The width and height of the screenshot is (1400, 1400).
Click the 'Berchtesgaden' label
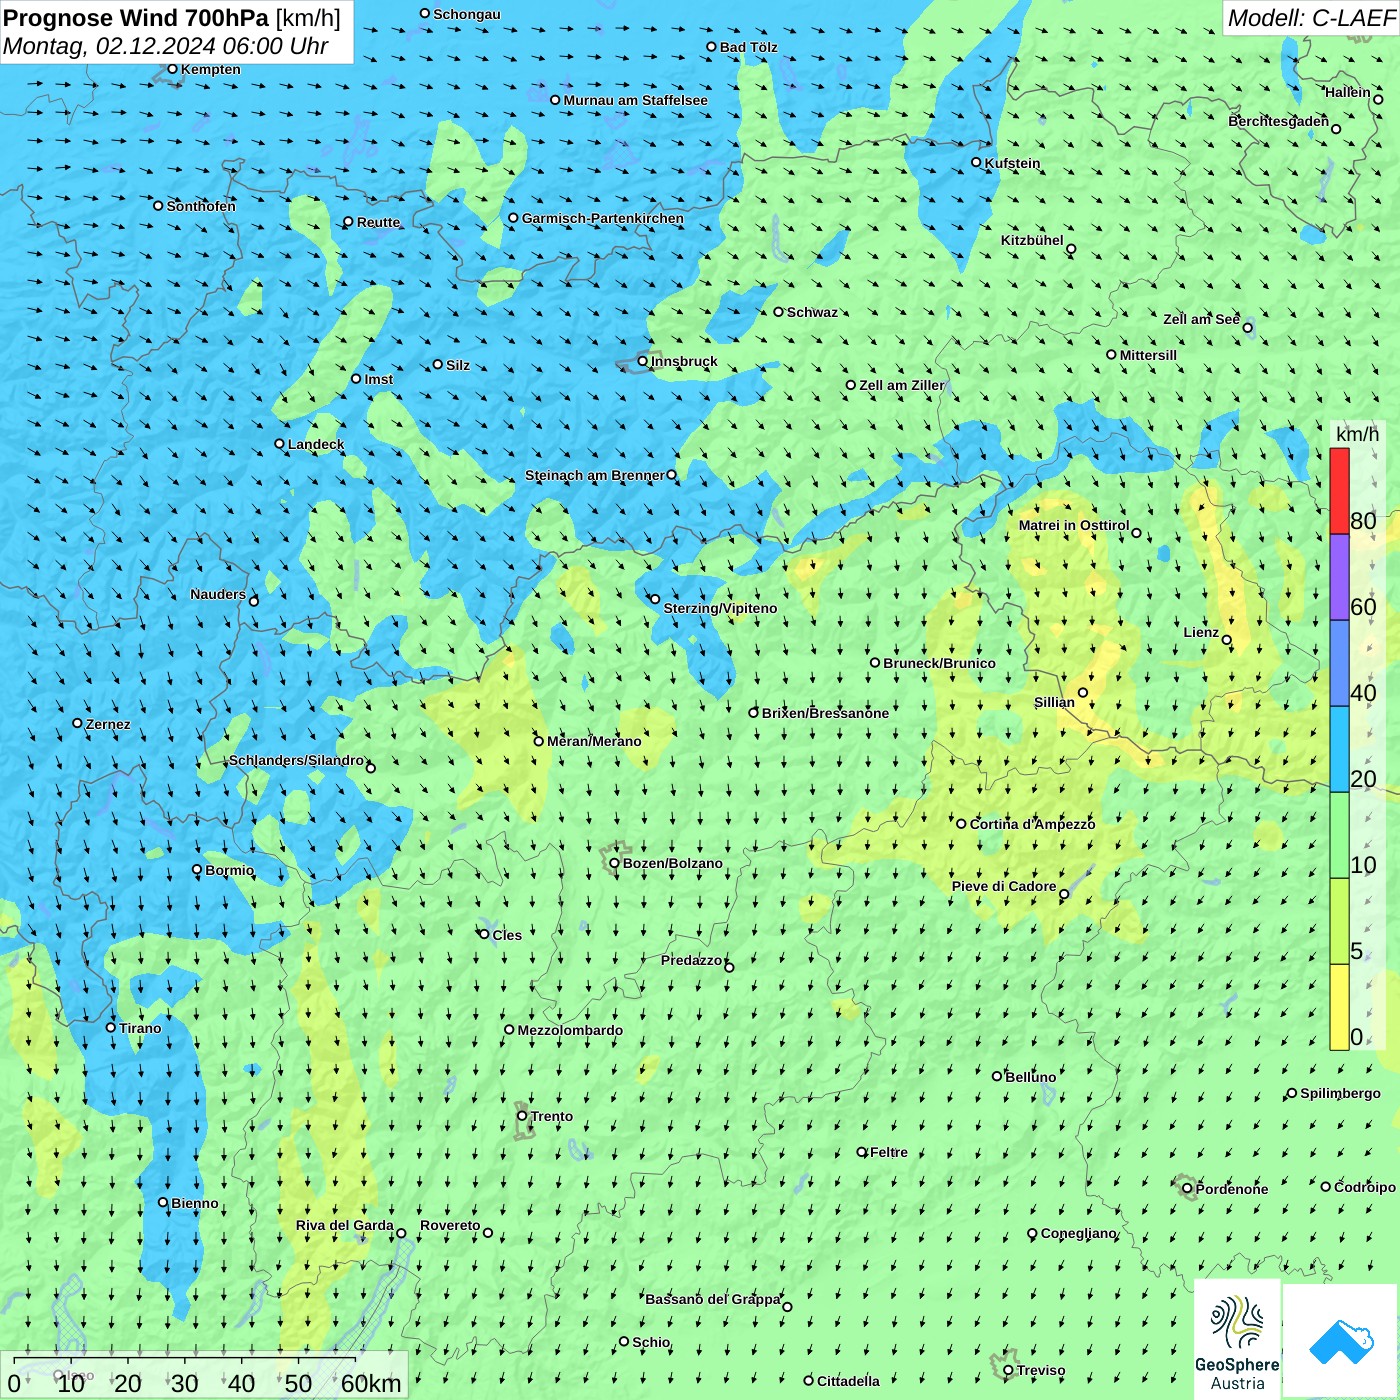[1279, 121]
